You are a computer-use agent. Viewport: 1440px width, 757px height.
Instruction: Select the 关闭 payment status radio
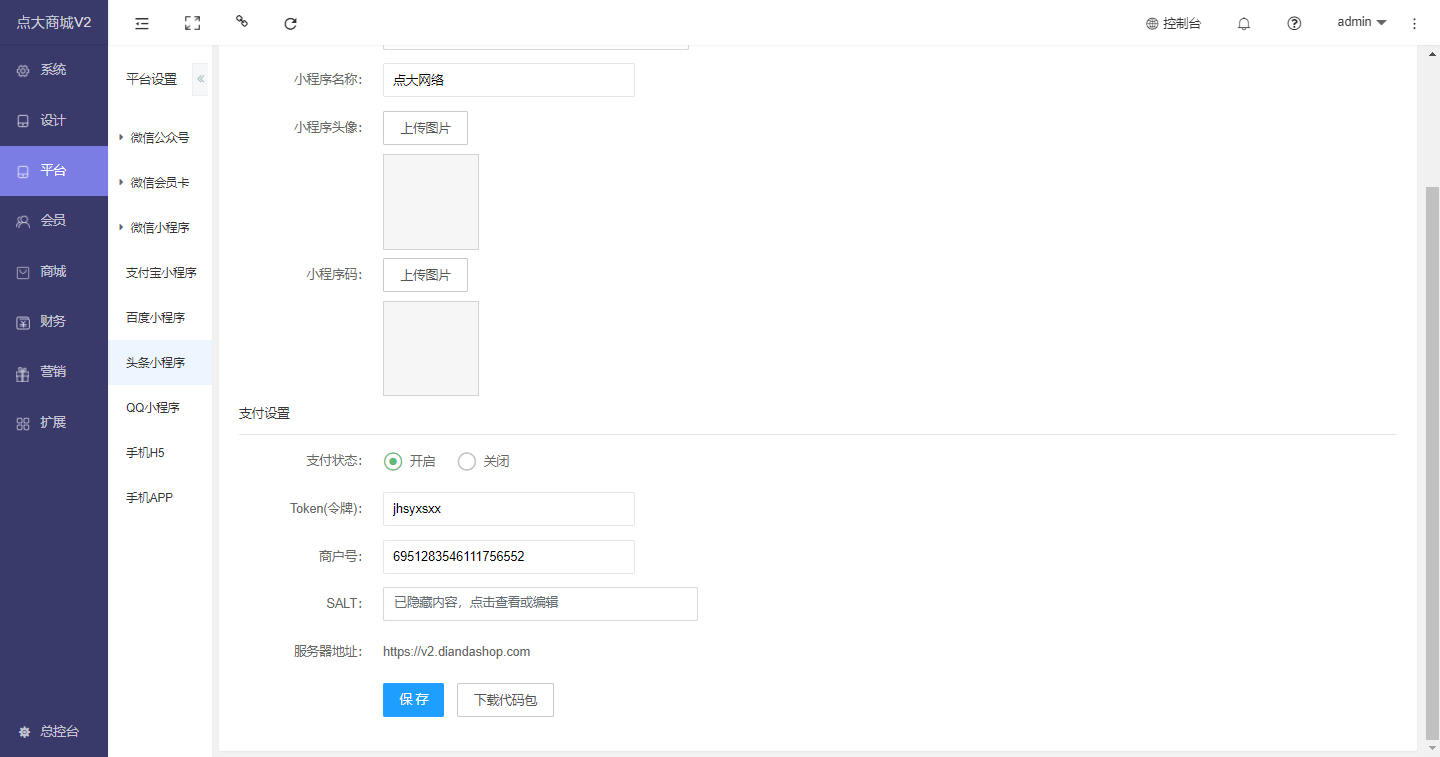[467, 461]
